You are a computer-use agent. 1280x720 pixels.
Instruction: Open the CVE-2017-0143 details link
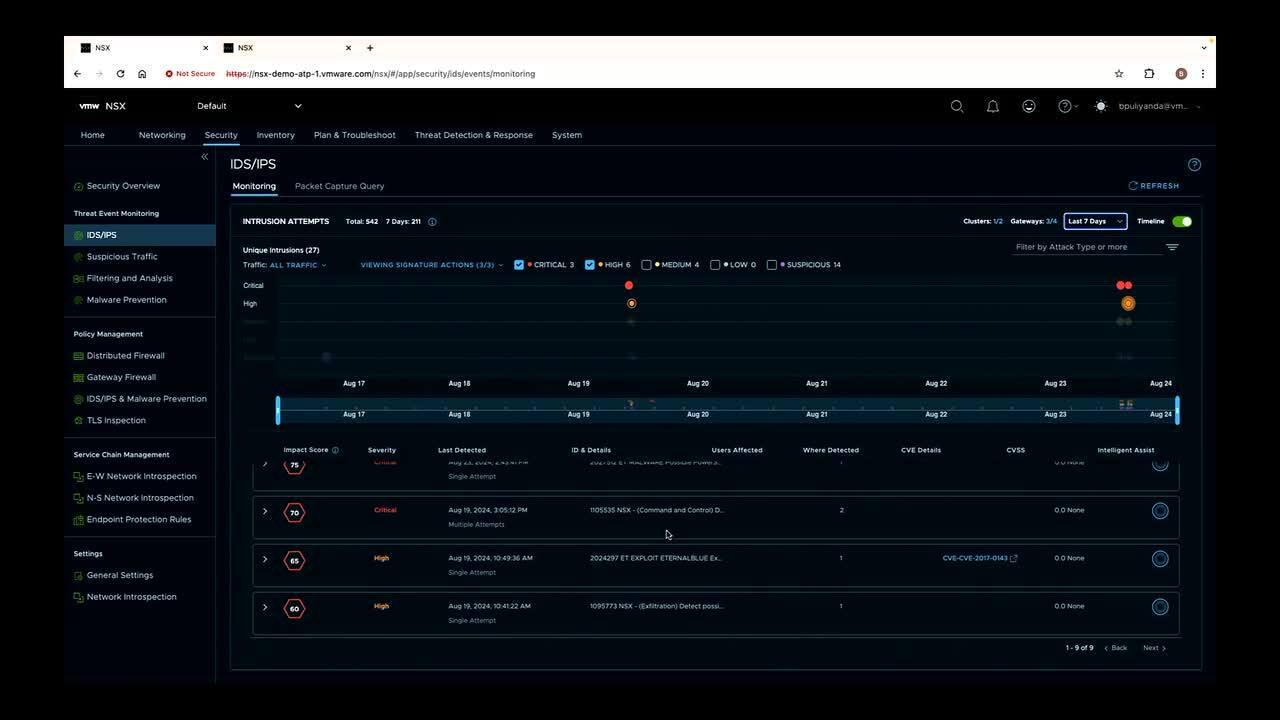(978, 558)
